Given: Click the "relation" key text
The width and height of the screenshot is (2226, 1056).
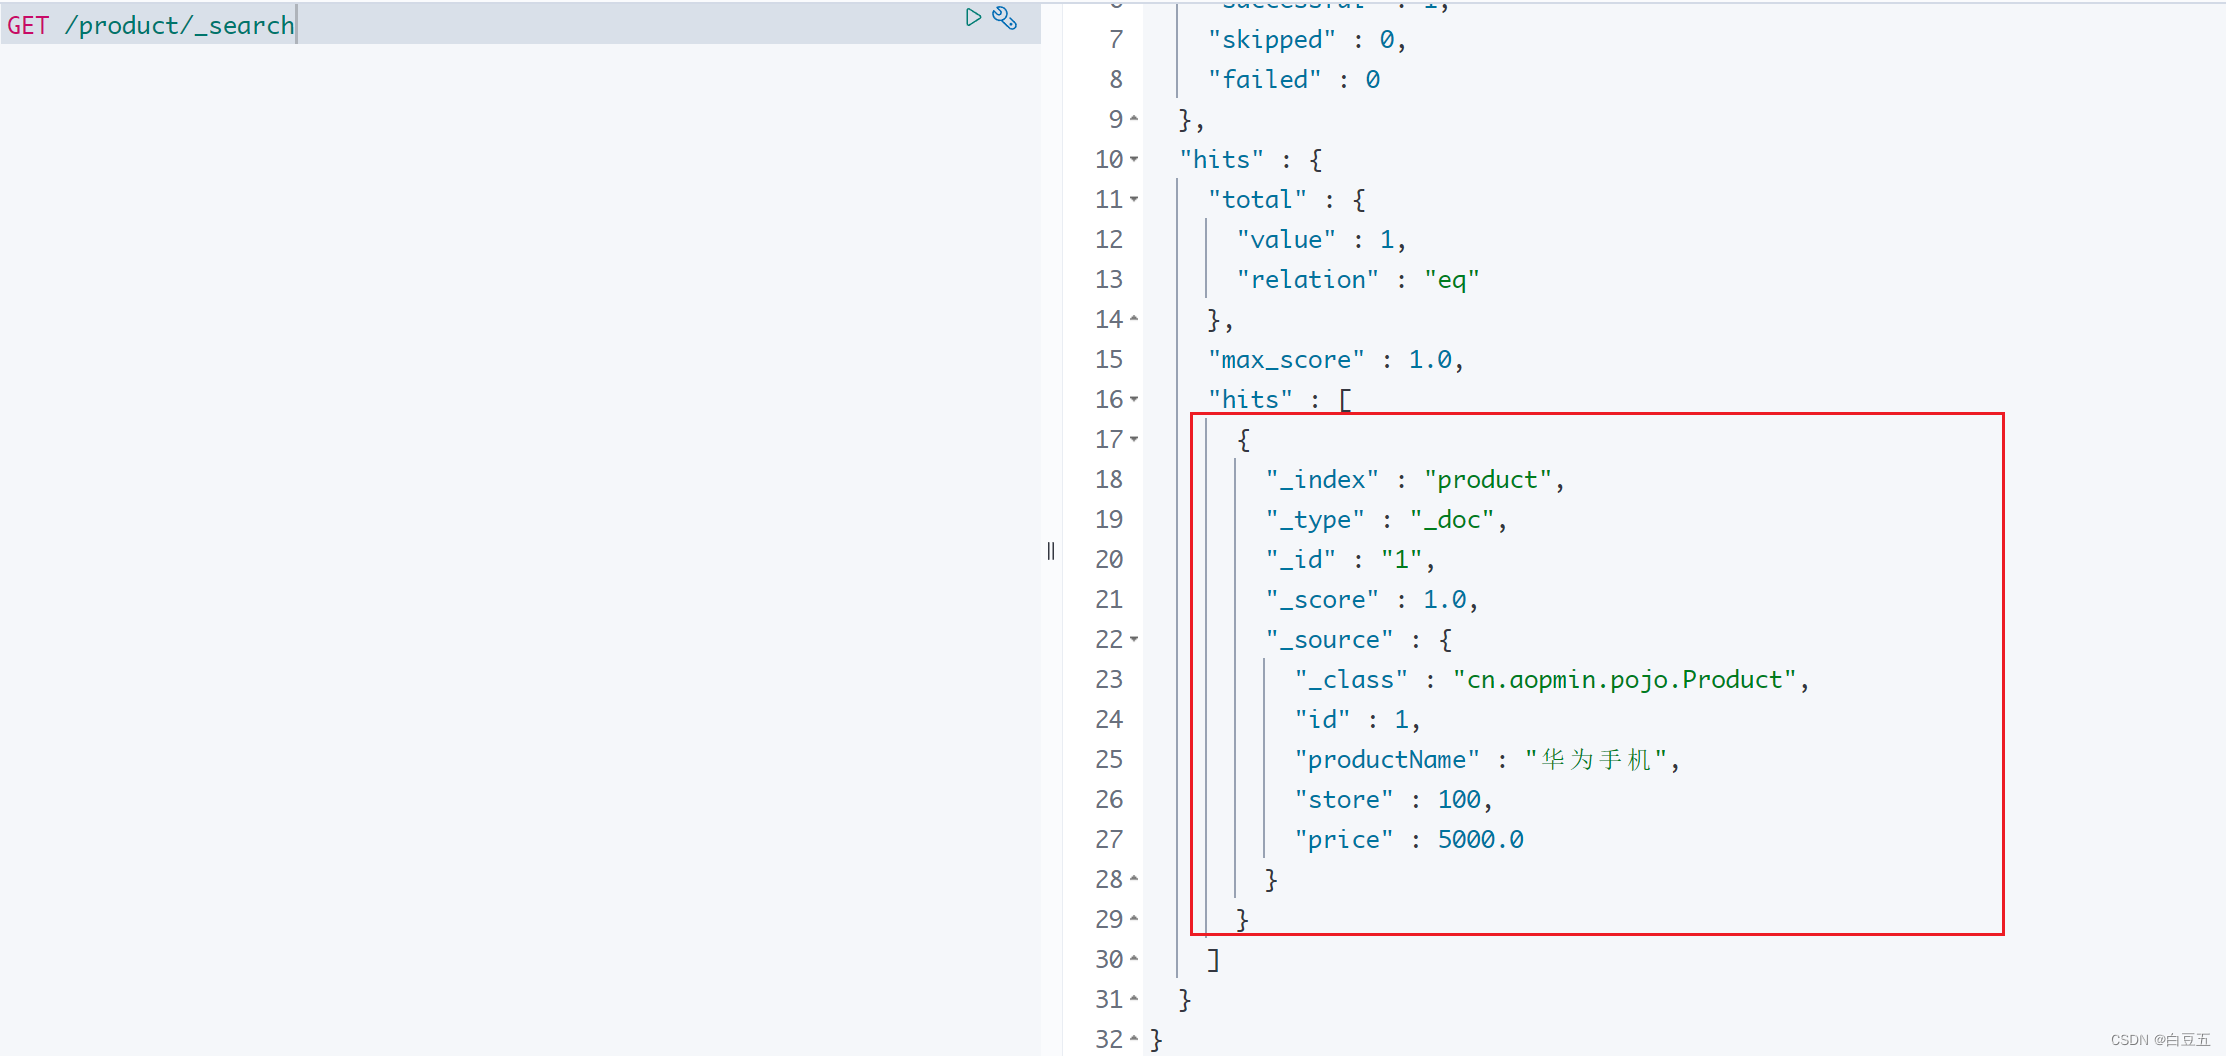Looking at the screenshot, I should coord(1307,280).
